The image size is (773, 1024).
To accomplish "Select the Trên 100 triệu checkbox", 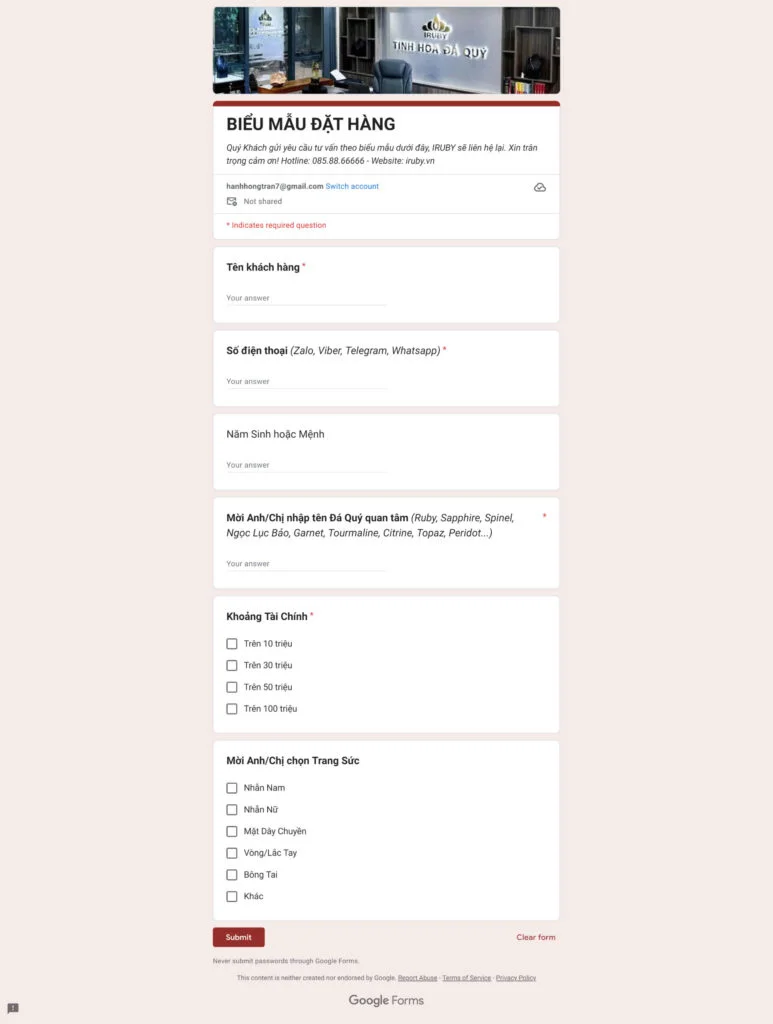I will (232, 709).
